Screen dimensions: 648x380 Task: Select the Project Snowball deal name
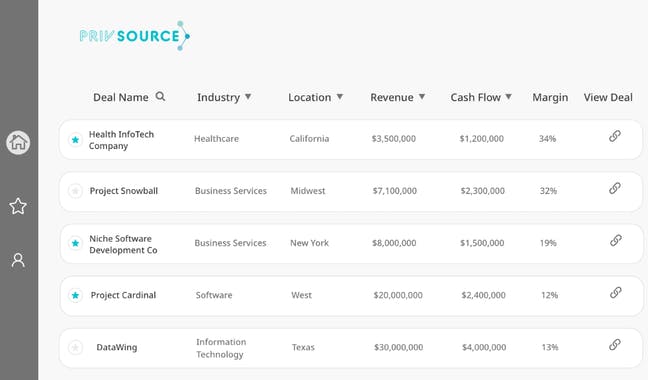124,191
